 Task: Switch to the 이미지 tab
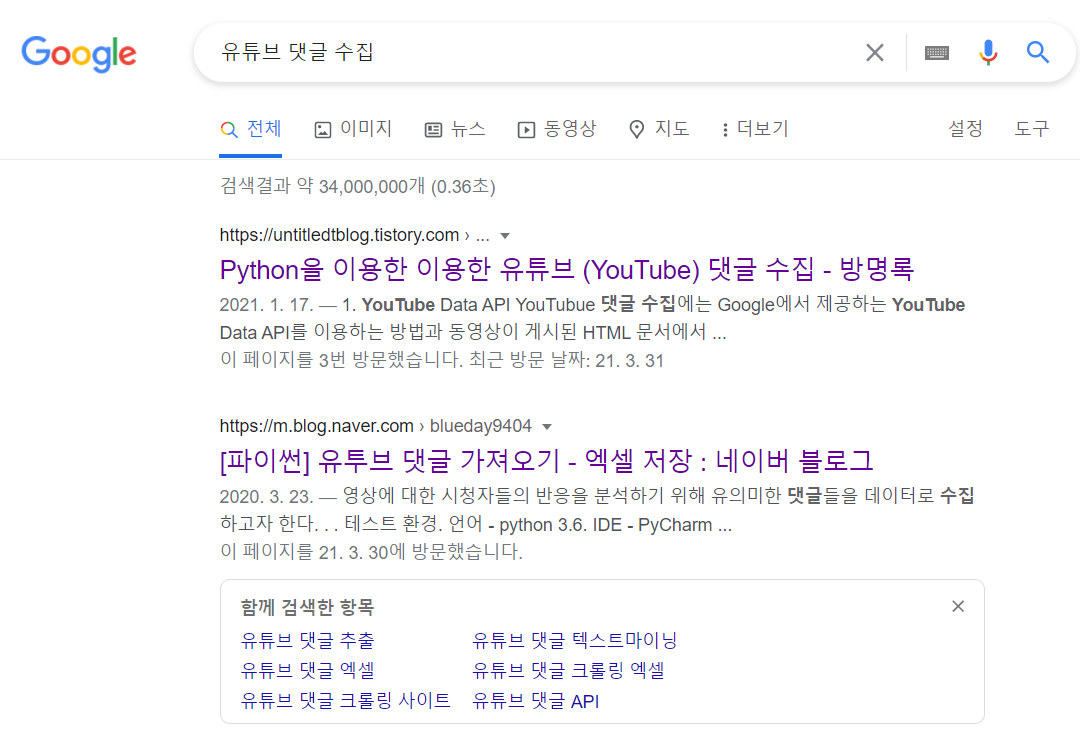(353, 129)
